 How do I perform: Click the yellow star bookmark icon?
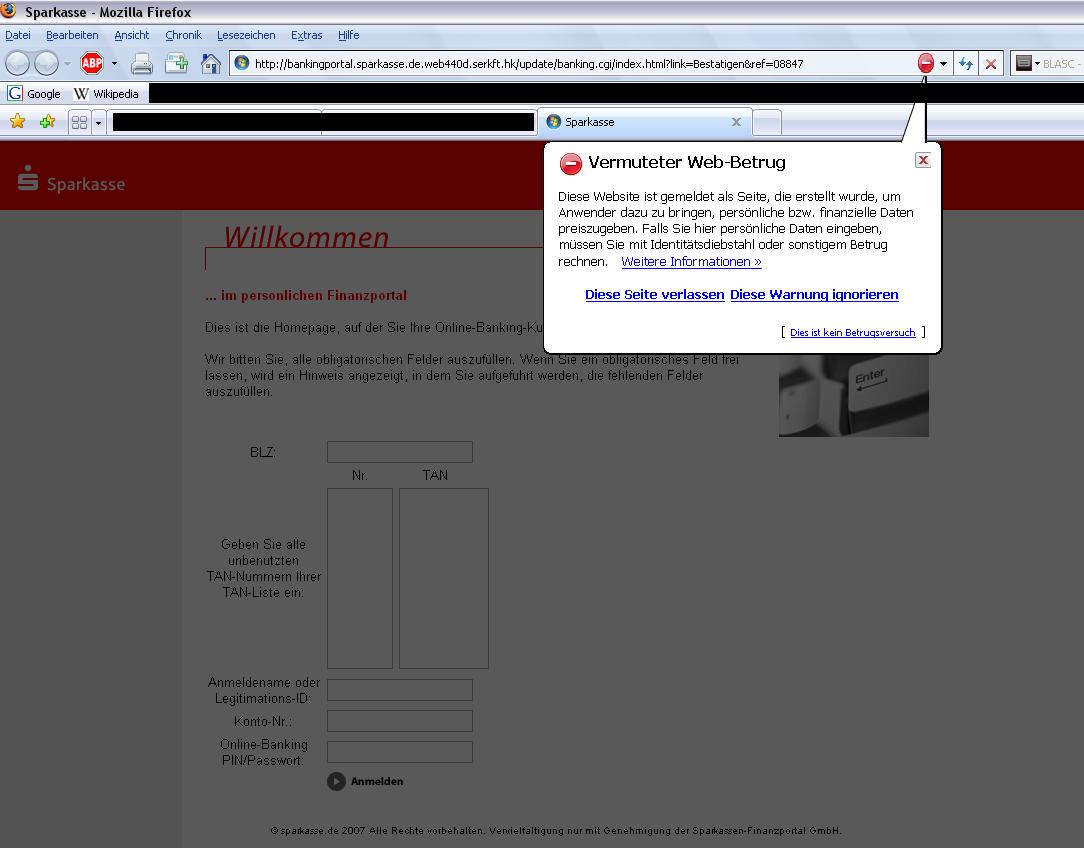(17, 122)
